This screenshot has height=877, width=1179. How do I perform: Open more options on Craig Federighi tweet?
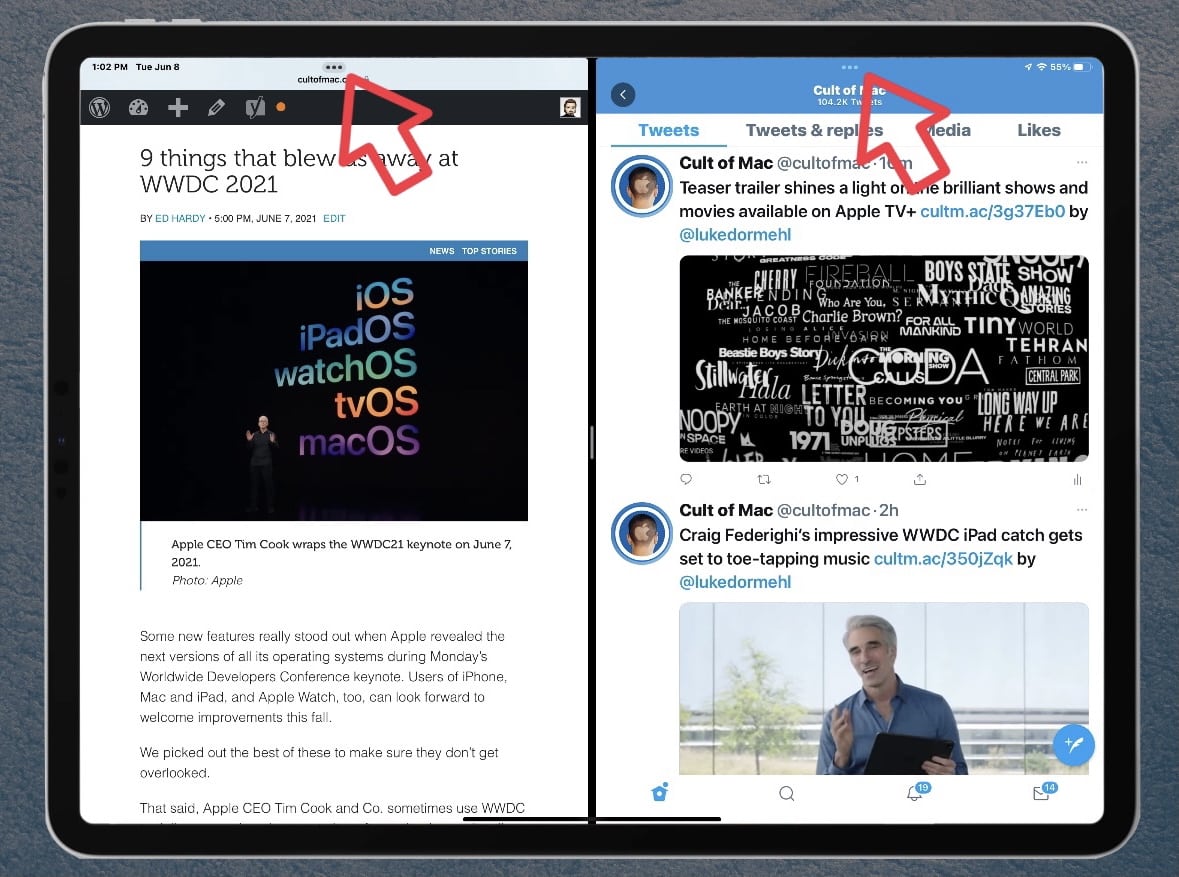click(1080, 510)
